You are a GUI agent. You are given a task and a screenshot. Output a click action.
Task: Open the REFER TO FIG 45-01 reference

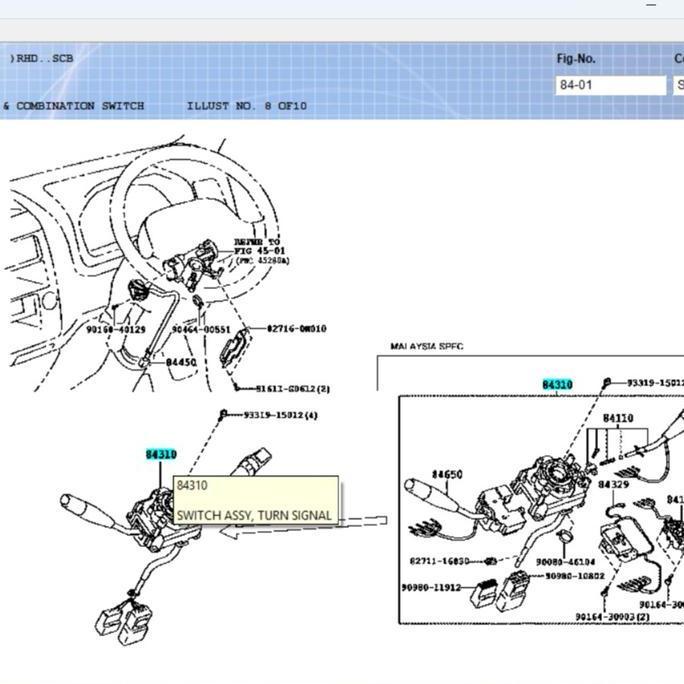[x=261, y=251]
